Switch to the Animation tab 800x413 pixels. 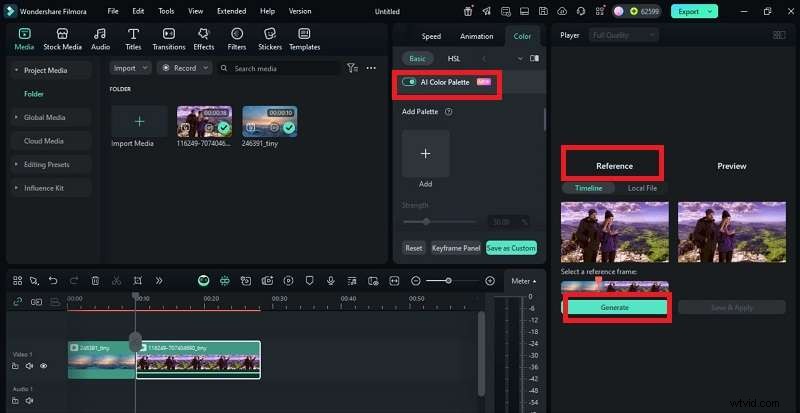coord(477,36)
